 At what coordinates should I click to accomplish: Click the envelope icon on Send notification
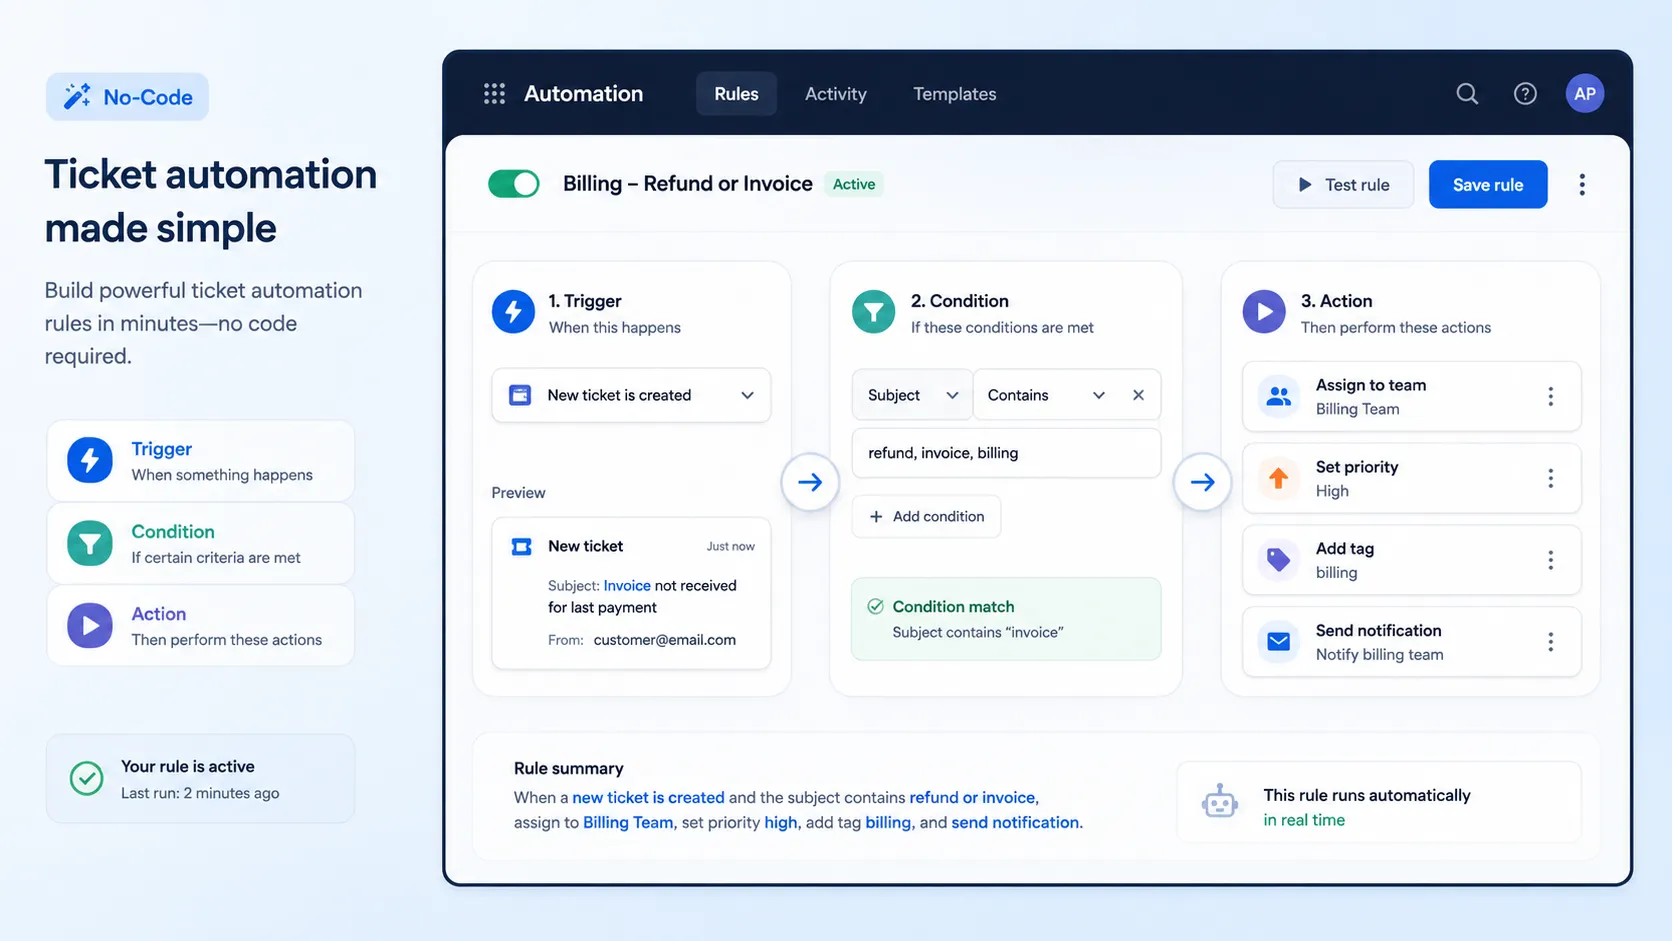1279,642
